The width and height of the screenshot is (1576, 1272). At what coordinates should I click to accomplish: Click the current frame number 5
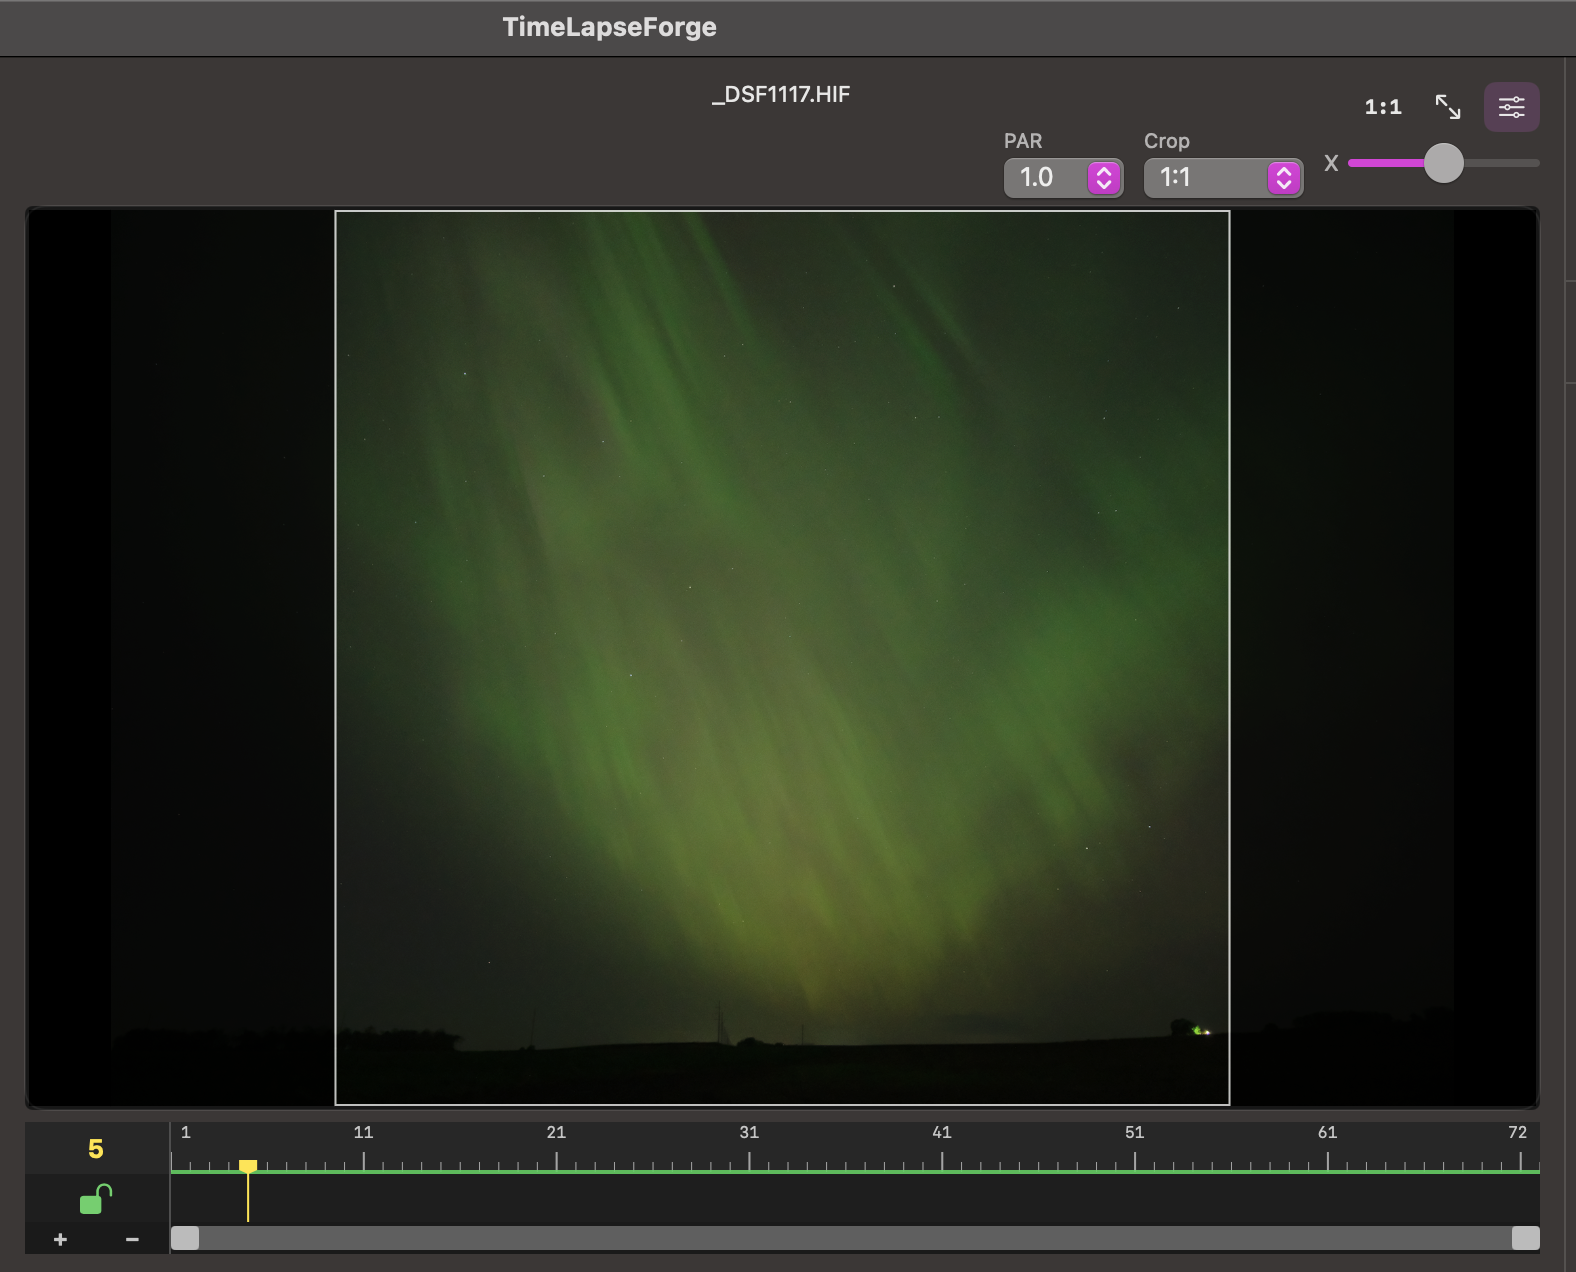pos(96,1149)
